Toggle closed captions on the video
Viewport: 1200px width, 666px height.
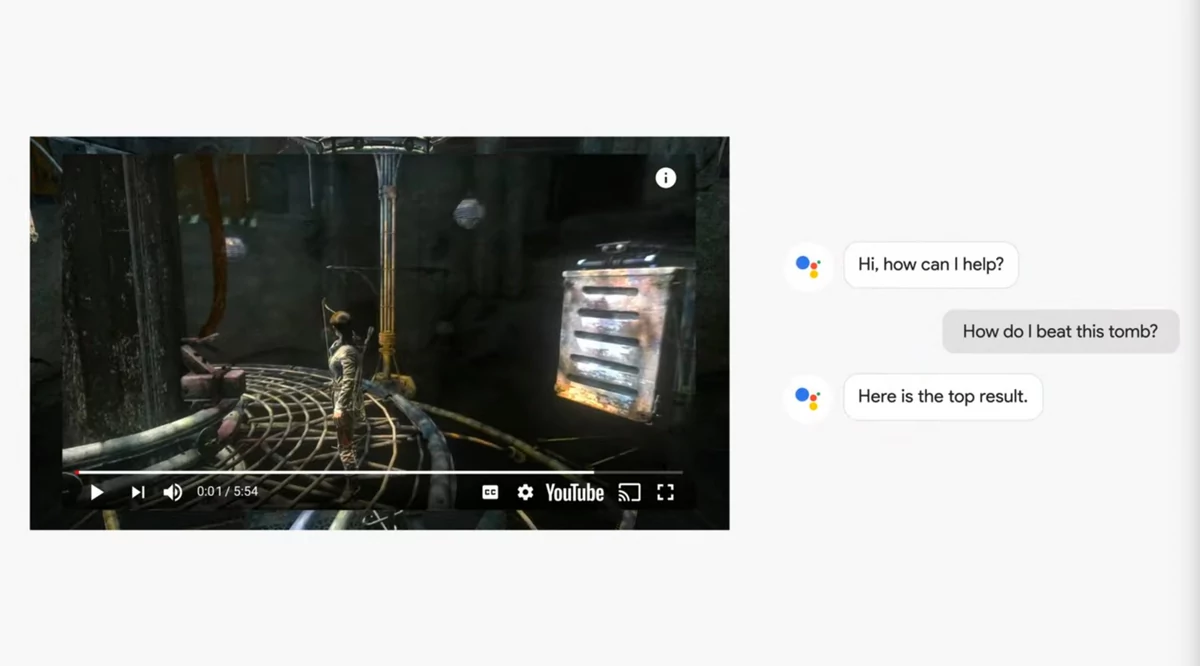point(490,492)
